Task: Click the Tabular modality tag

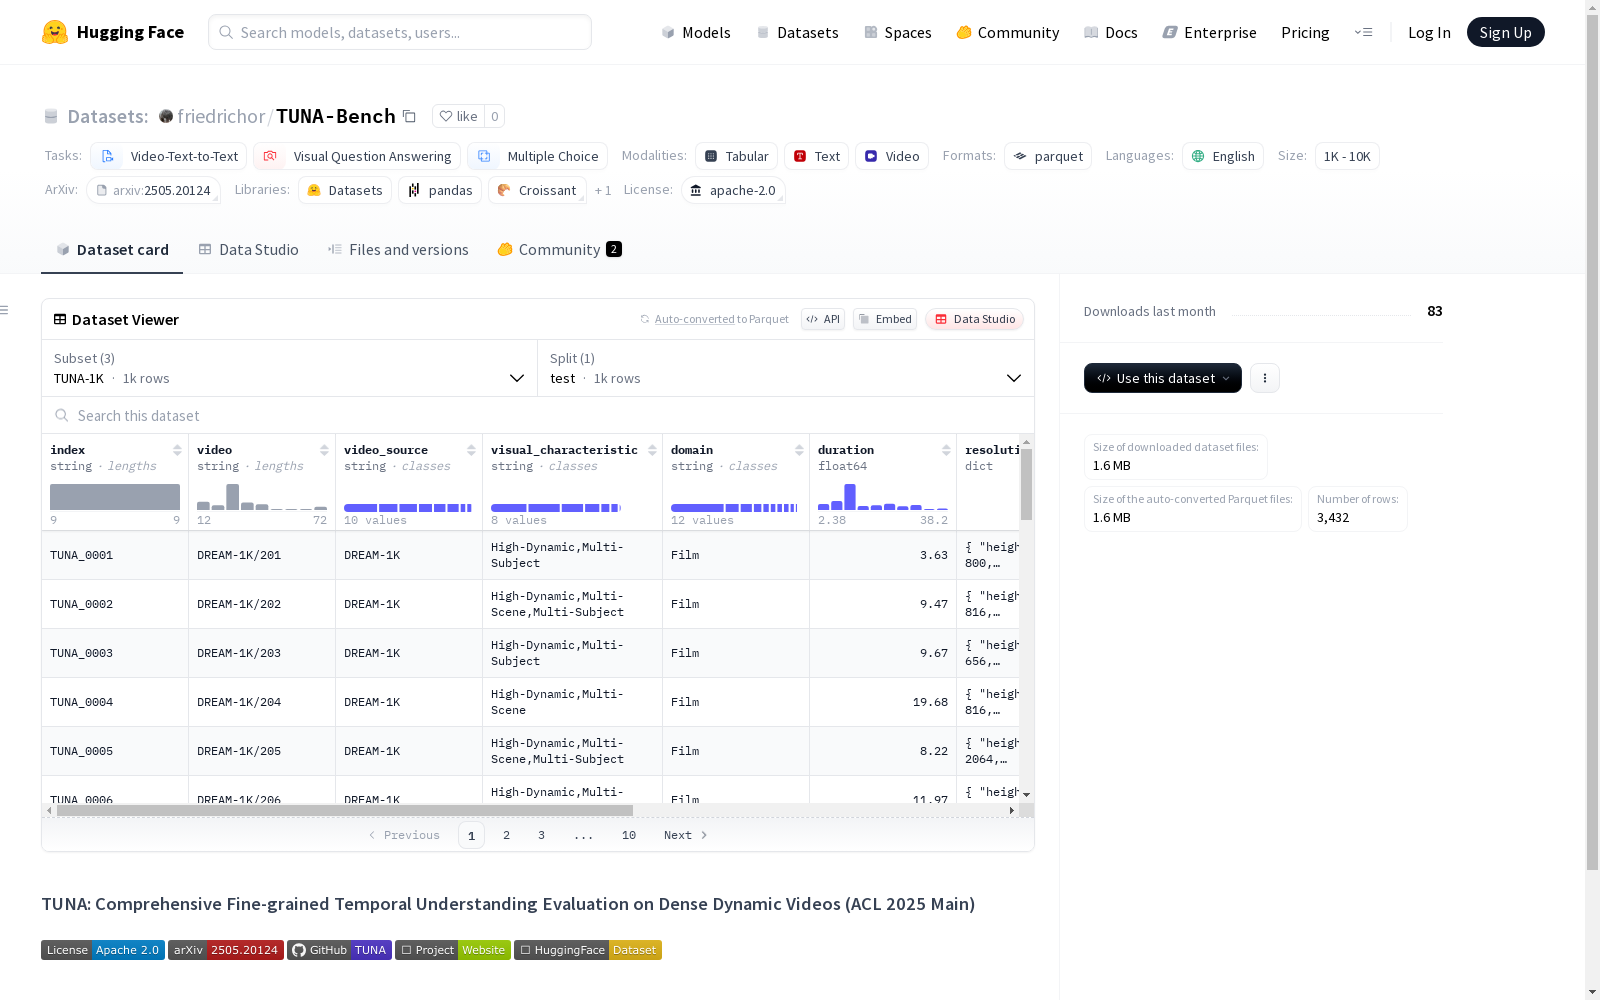Action: (736, 156)
